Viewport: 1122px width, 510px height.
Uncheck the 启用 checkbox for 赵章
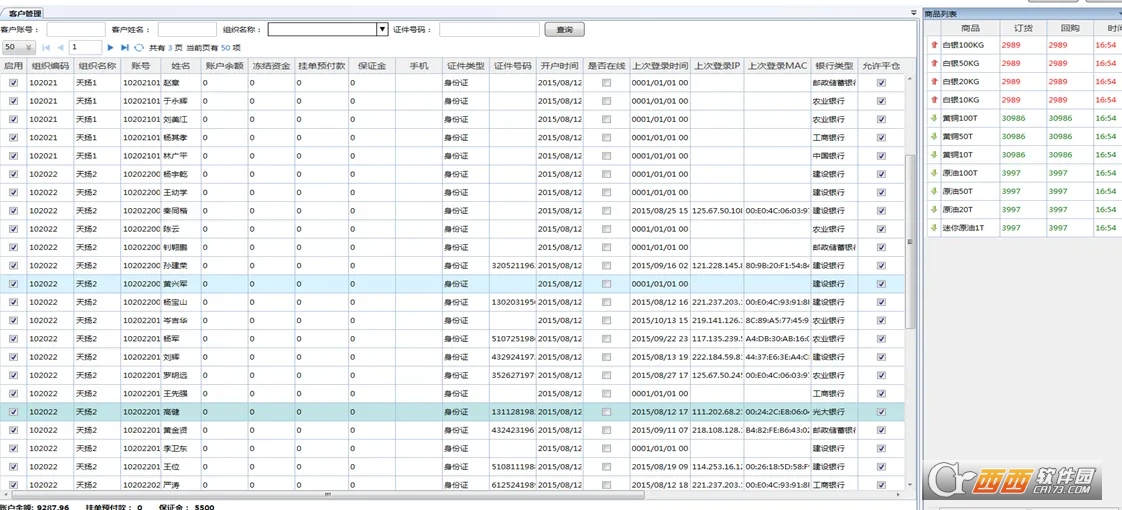tap(13, 83)
